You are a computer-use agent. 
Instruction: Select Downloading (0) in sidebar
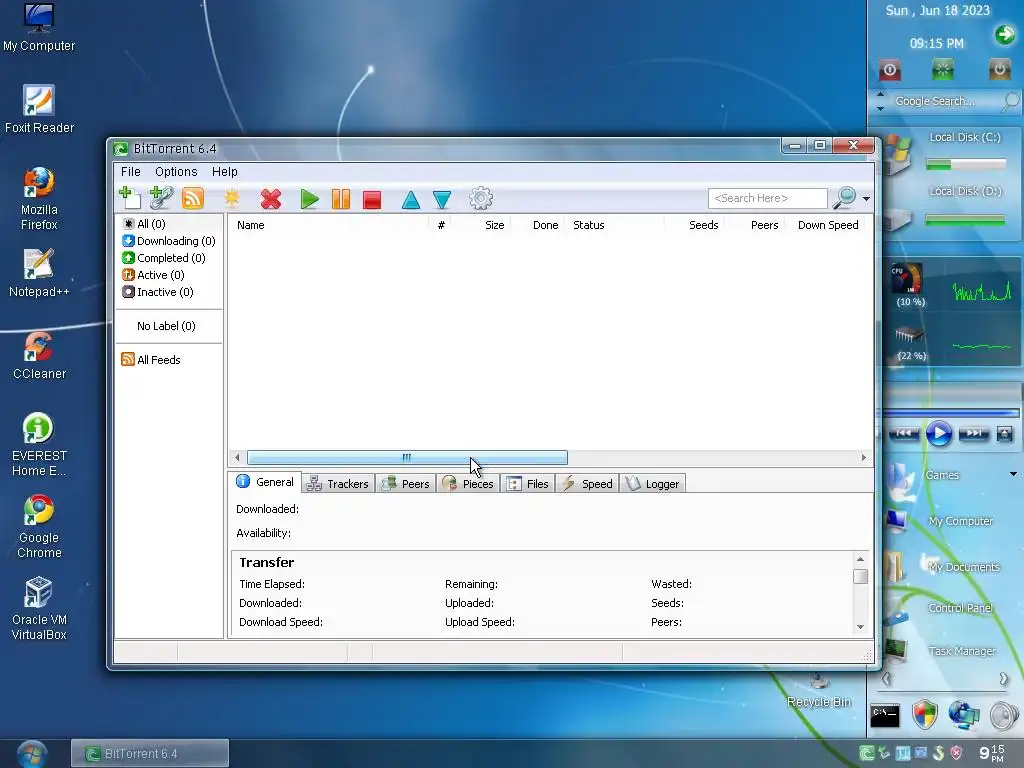[169, 241]
